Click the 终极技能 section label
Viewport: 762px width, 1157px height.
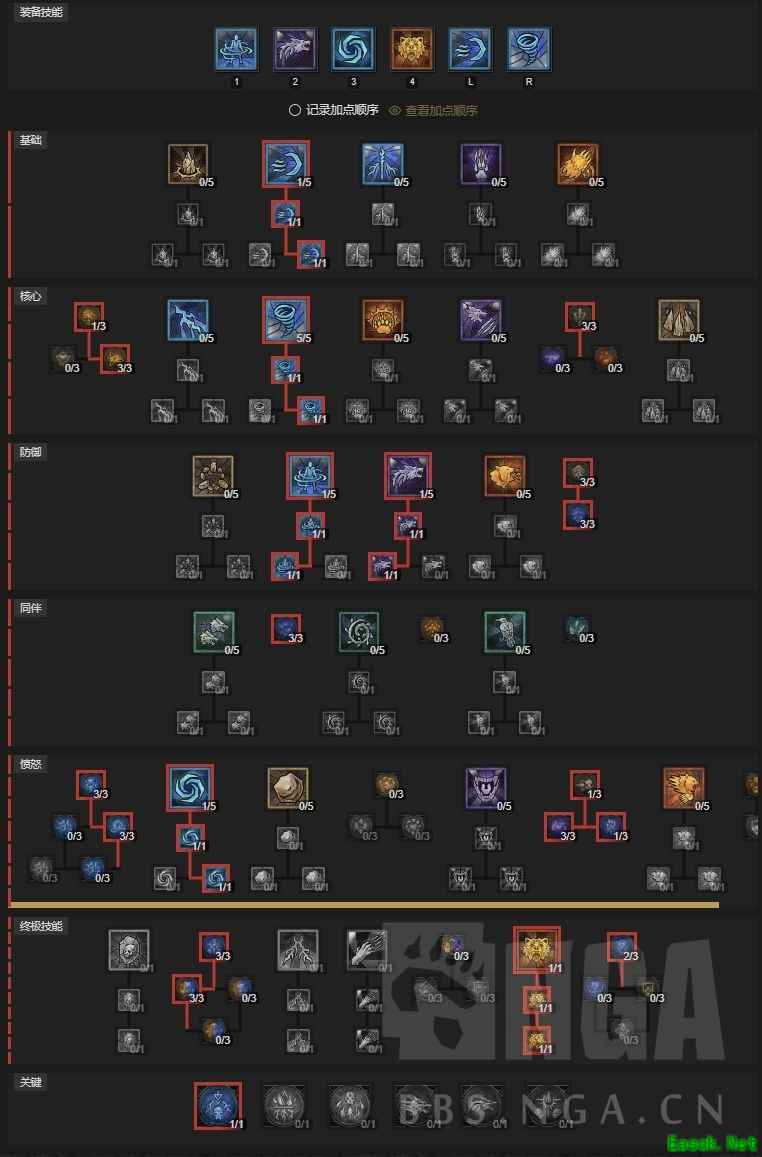click(x=41, y=926)
